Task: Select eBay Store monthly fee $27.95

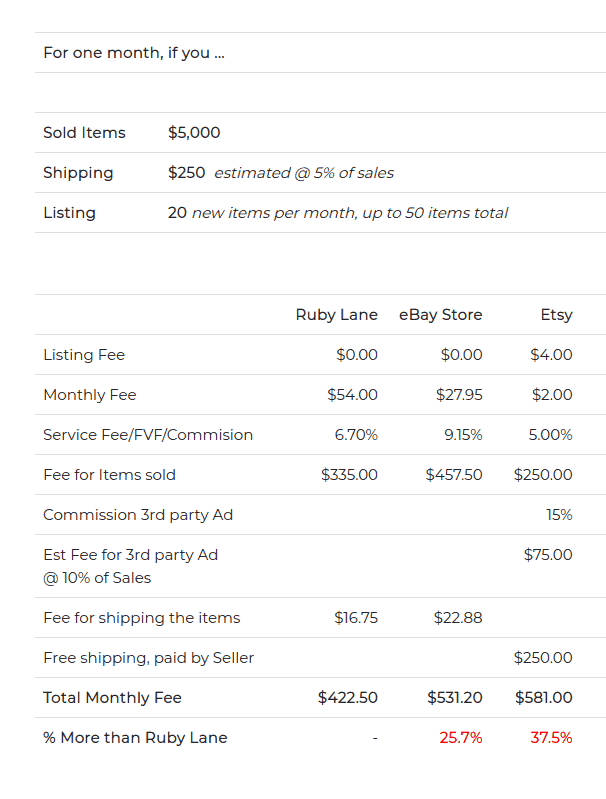Action: tap(459, 395)
